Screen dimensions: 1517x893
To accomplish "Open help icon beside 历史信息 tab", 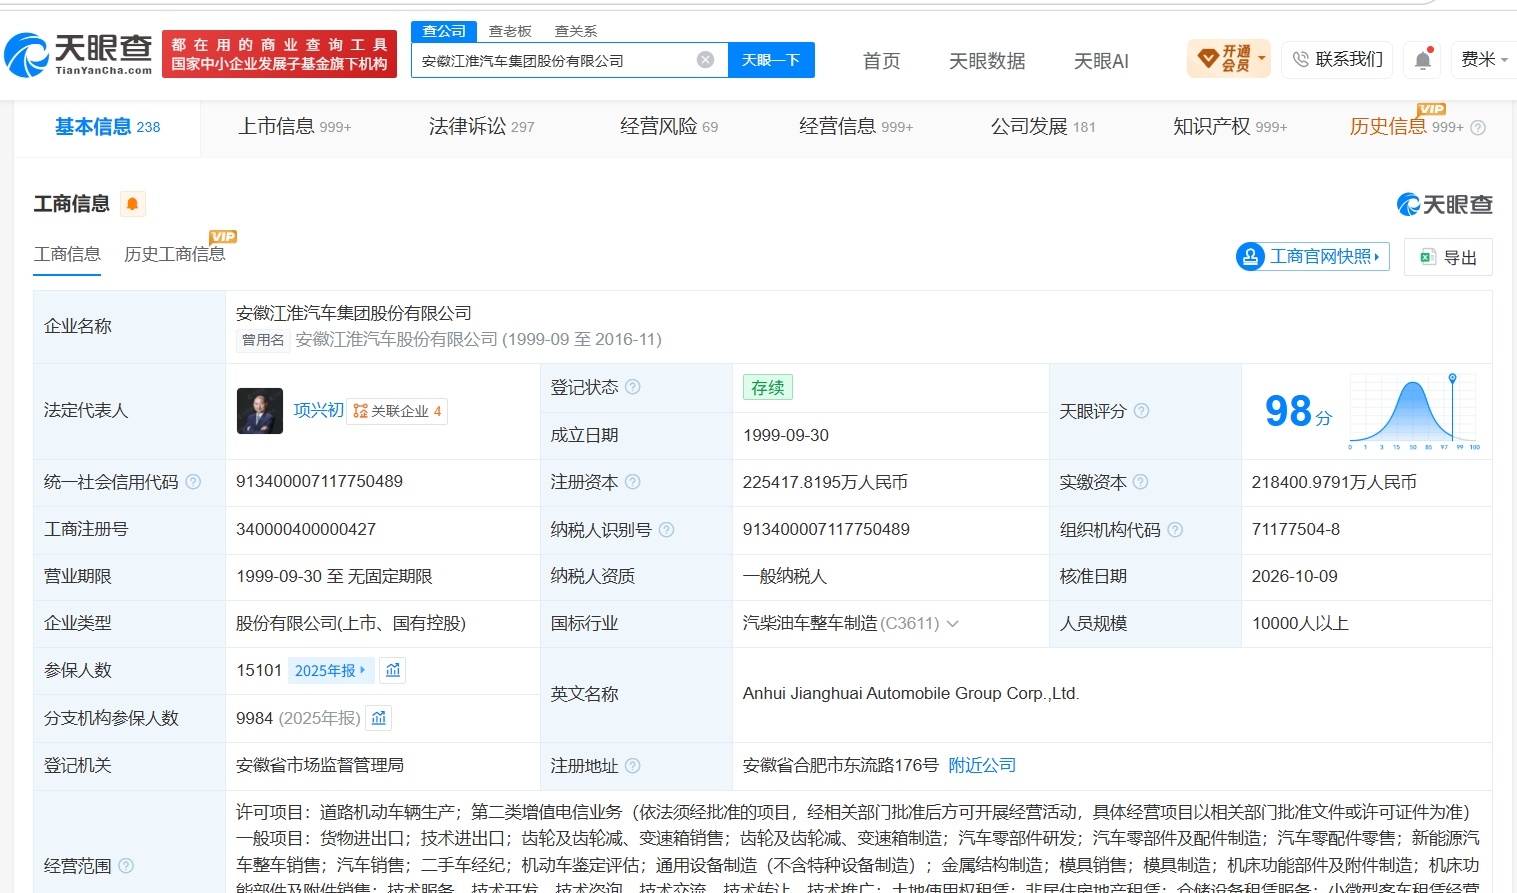I will (x=1478, y=128).
